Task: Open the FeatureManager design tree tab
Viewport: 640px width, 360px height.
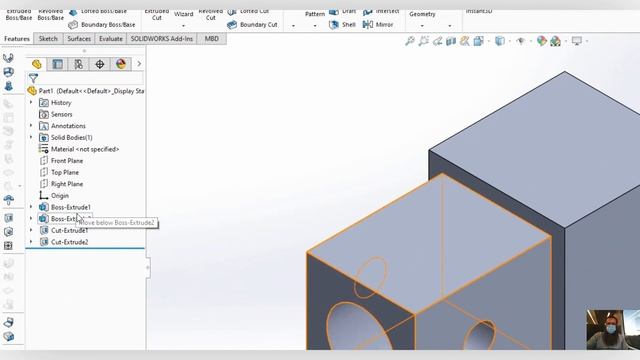Action: pyautogui.click(x=36, y=64)
